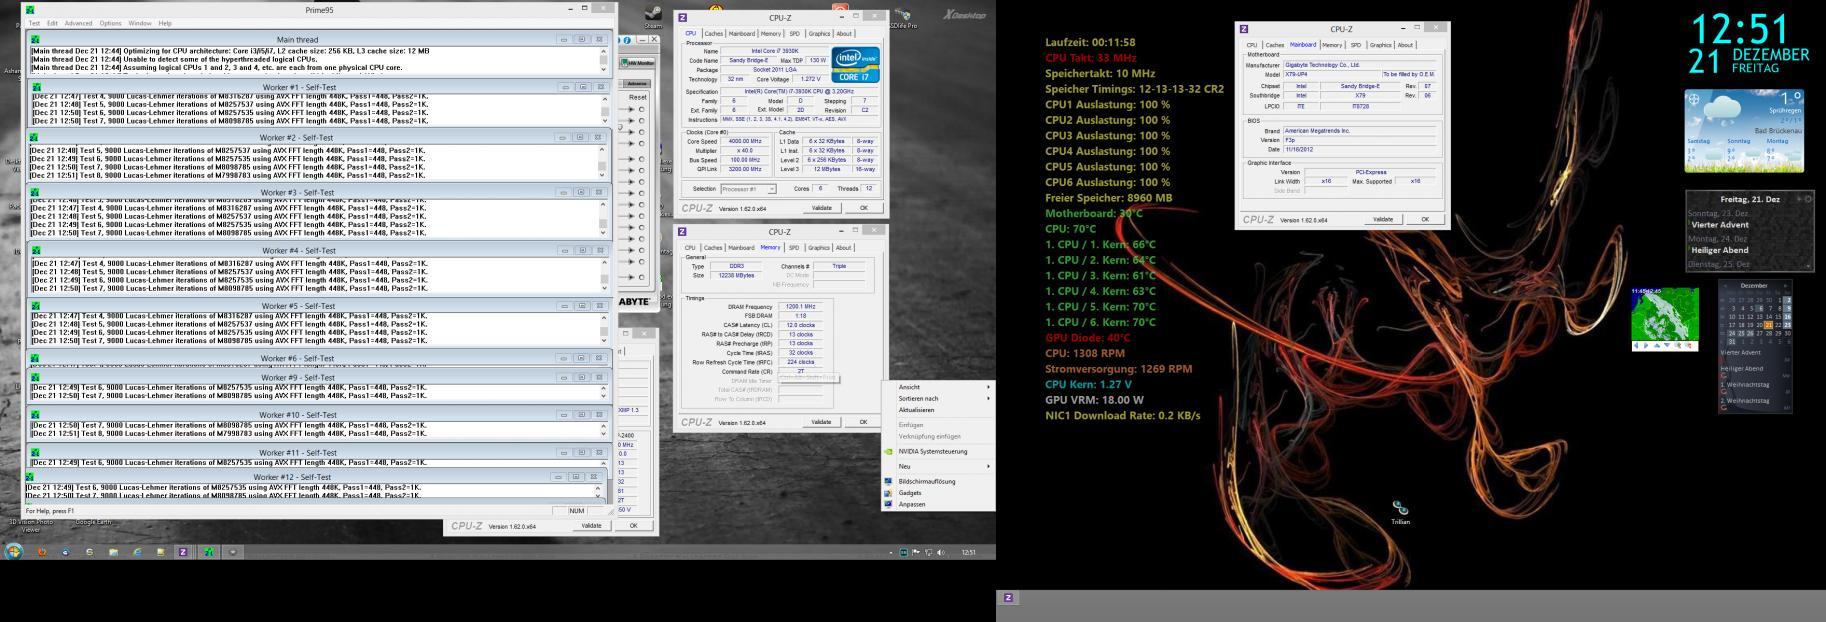This screenshot has height=622, width=1826.
Task: Click the Intel Core i7 logo in CPU-Z
Action: (x=855, y=64)
